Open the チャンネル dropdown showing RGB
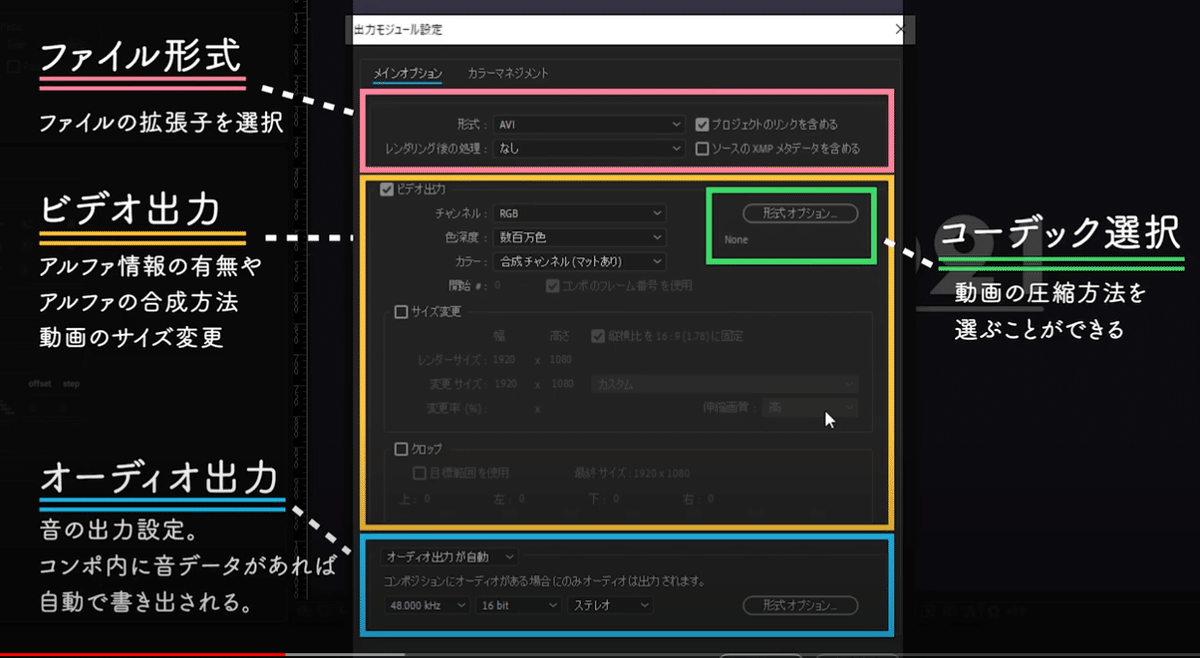Screen dimensions: 1200x658 (x=580, y=213)
